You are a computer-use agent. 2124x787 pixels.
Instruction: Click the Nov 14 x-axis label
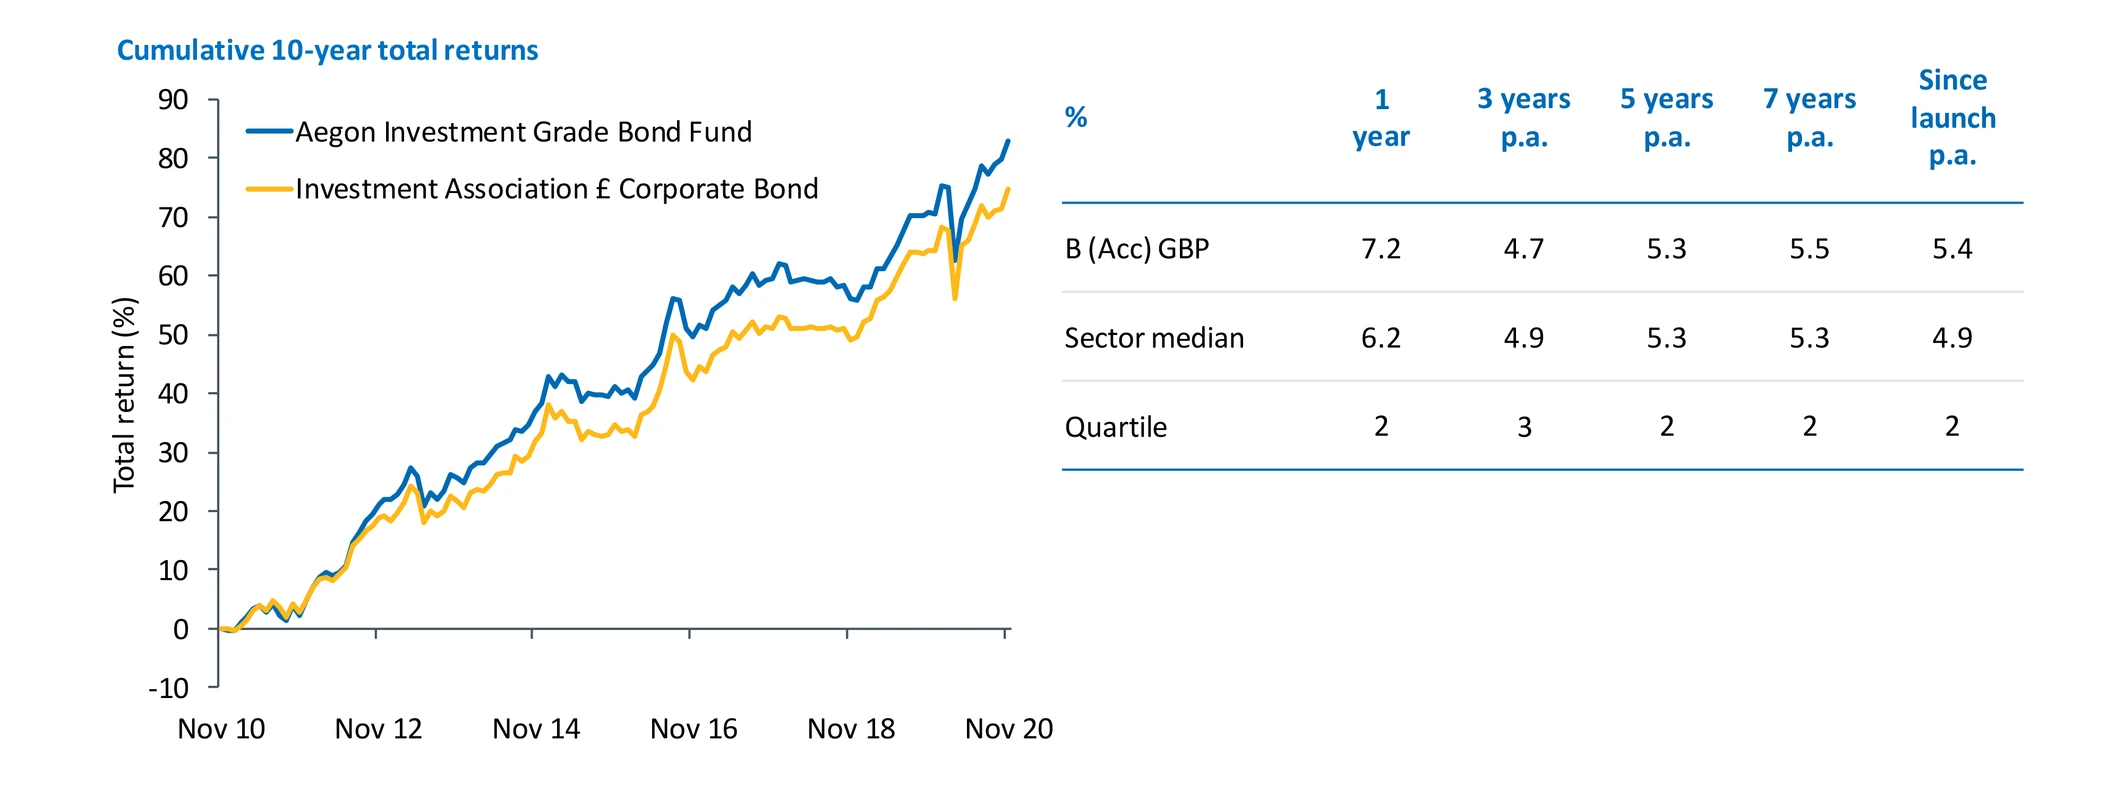pos(536,729)
